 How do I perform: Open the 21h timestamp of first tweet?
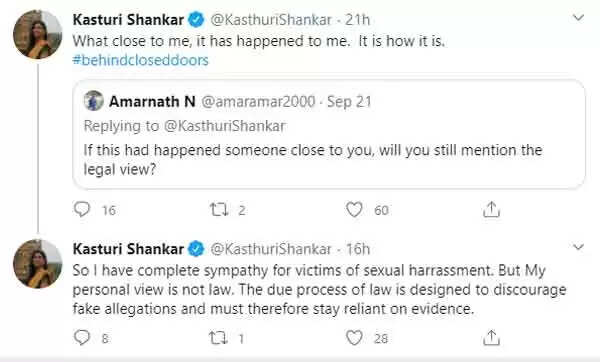(358, 20)
